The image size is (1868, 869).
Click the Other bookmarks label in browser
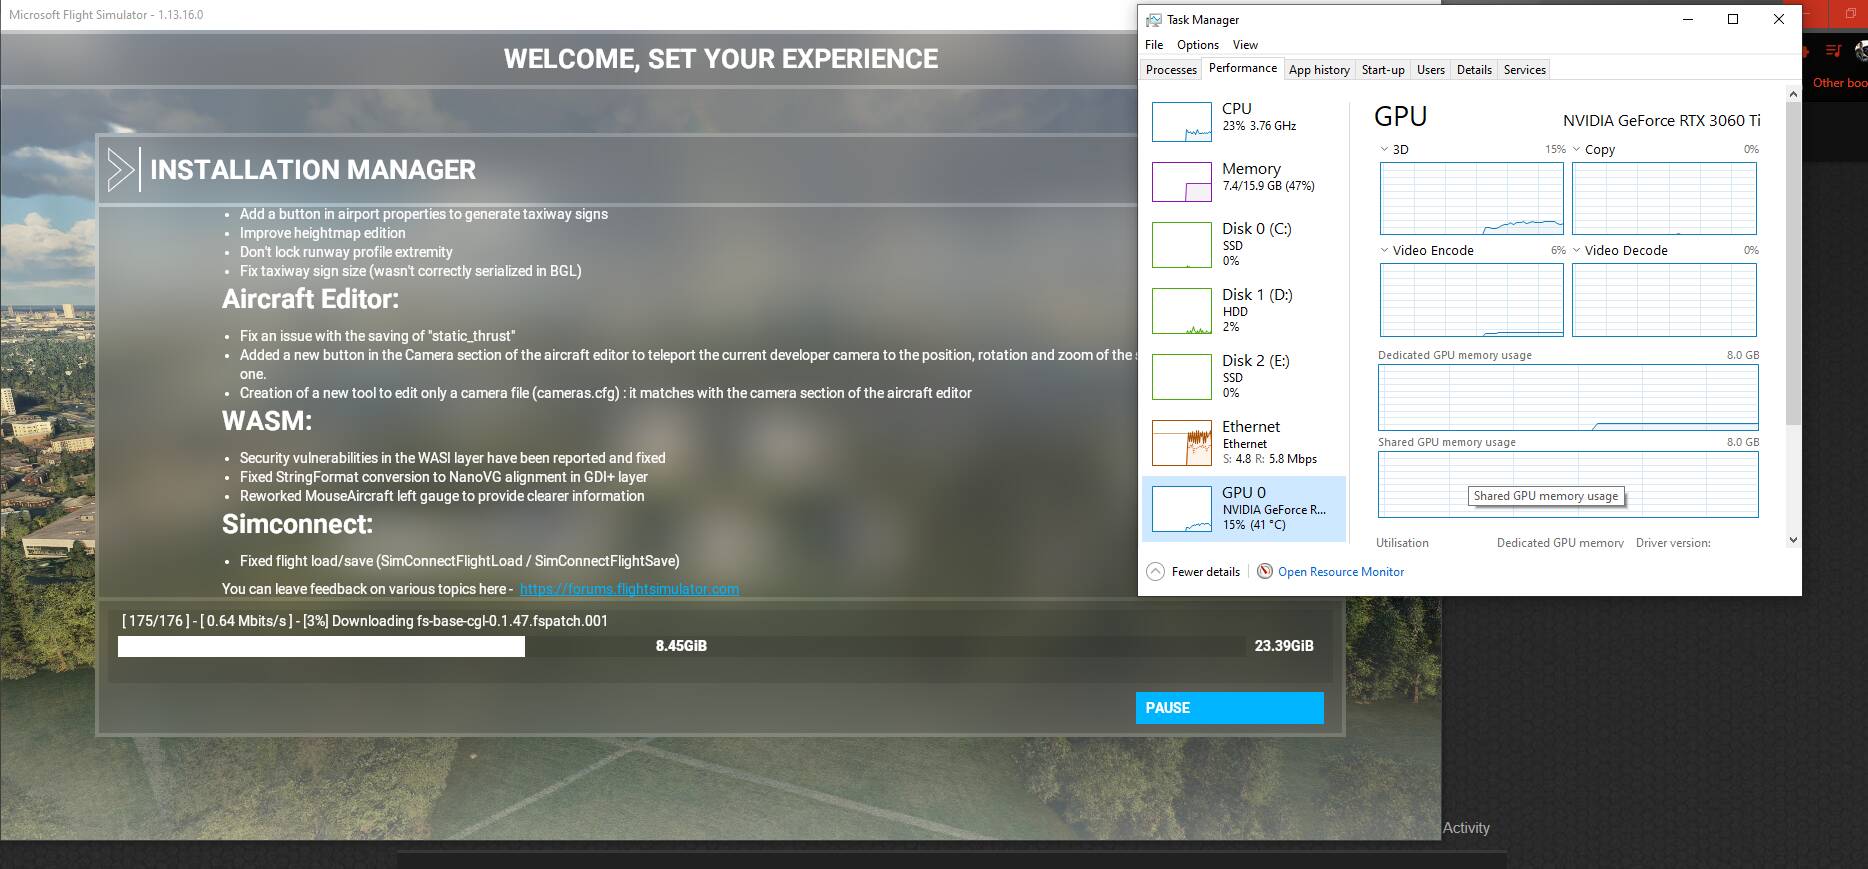click(x=1840, y=83)
